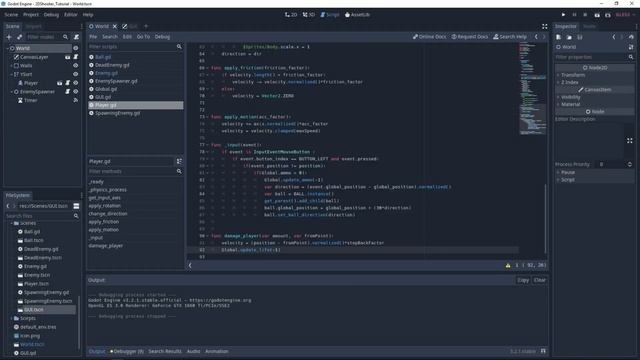Switch to the 2D workspace
The height and width of the screenshot is (360, 640).
coord(291,15)
